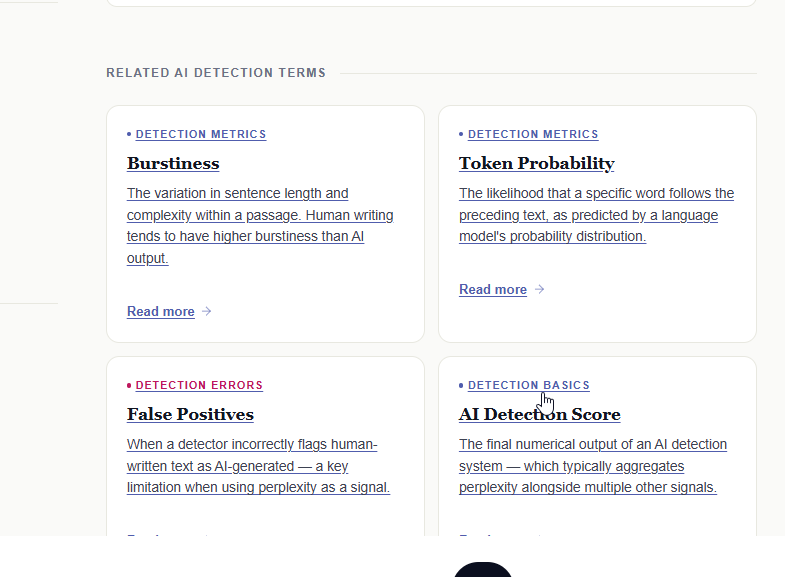Click the Related AI Detection Terms heading
The height and width of the screenshot is (577, 785).
tap(216, 73)
